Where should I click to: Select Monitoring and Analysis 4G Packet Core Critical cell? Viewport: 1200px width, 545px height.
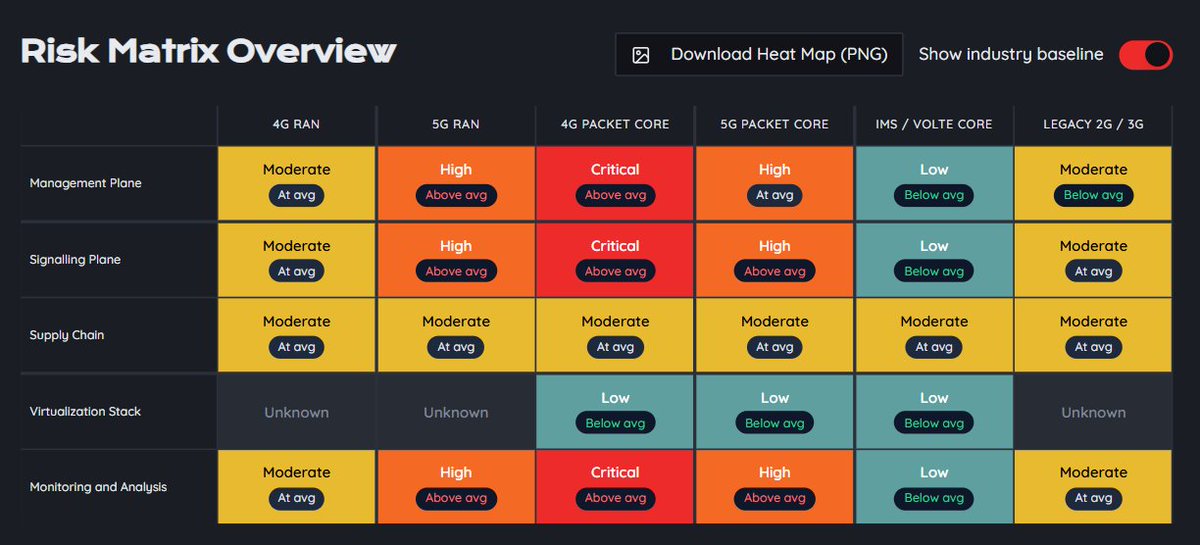tap(615, 487)
